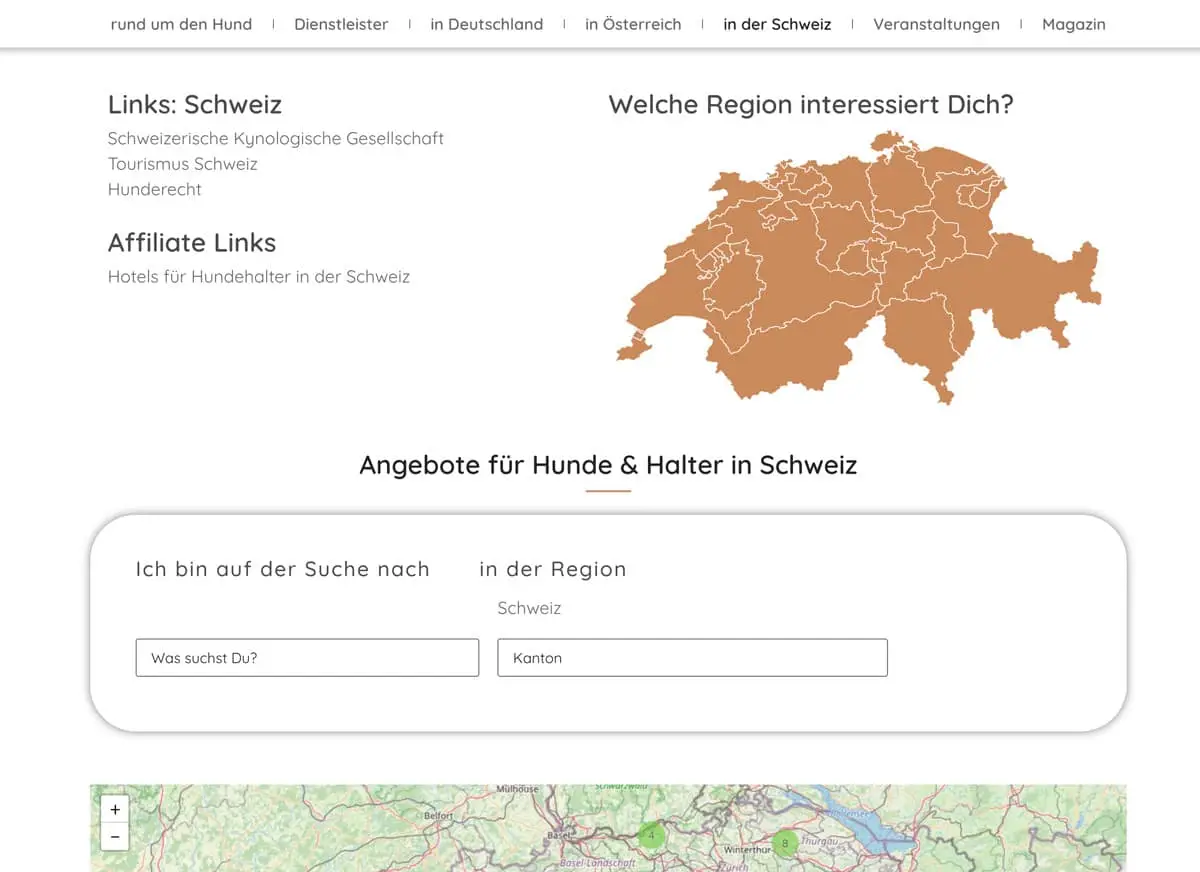Zoom out the map with minus button
The image size is (1200, 872).
coord(115,837)
